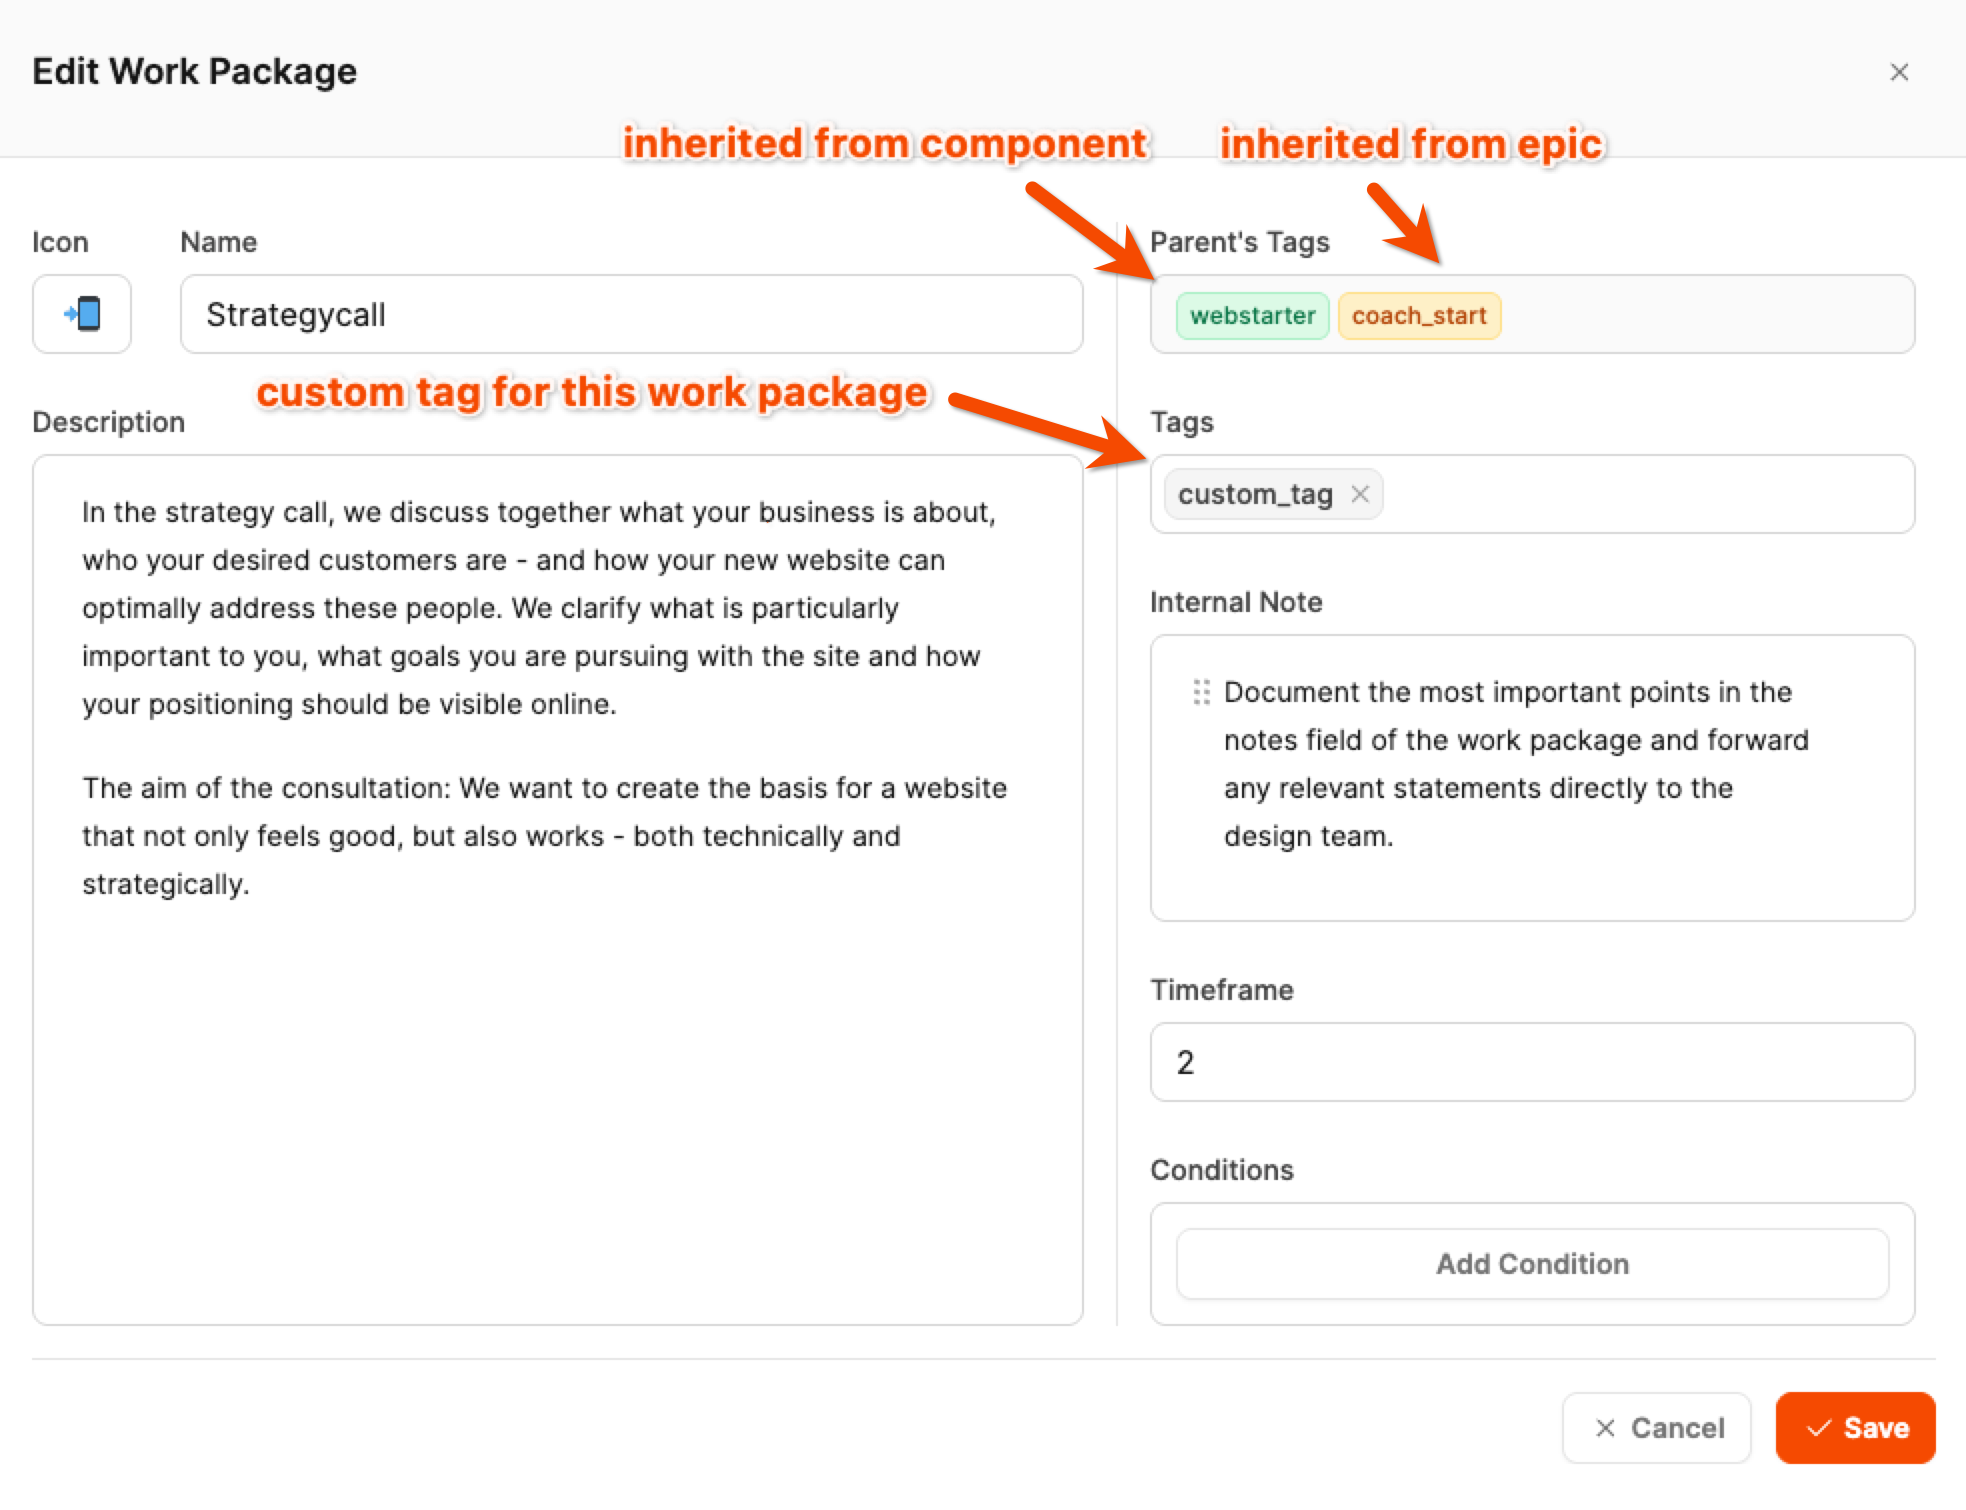This screenshot has height=1510, width=1966.
Task: Cancel editing the work package
Action: coord(1657,1428)
